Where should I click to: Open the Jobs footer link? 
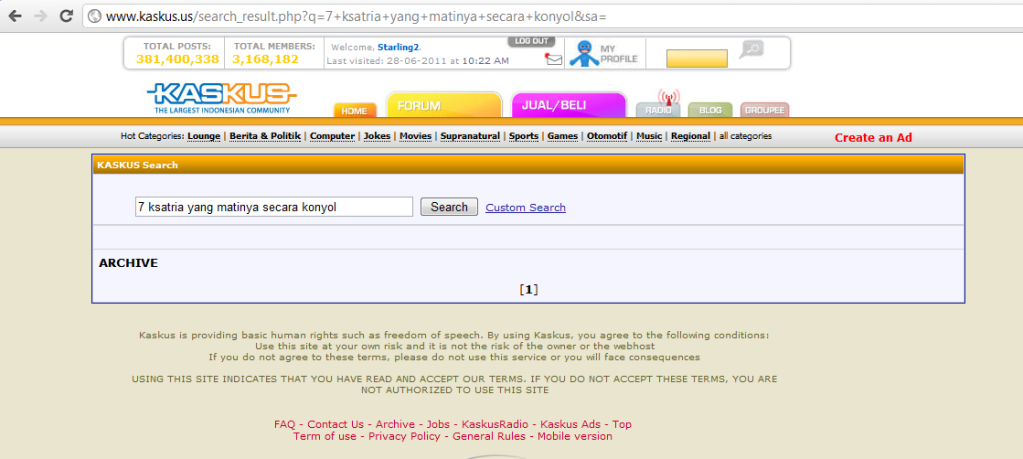pos(438,424)
